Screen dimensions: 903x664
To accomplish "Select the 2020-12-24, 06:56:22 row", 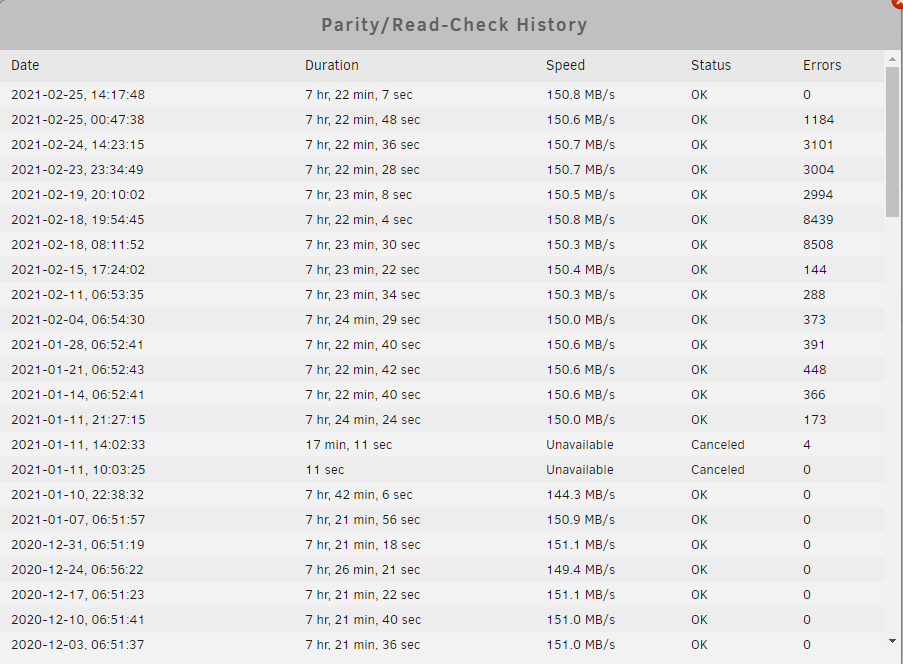I will (442, 570).
